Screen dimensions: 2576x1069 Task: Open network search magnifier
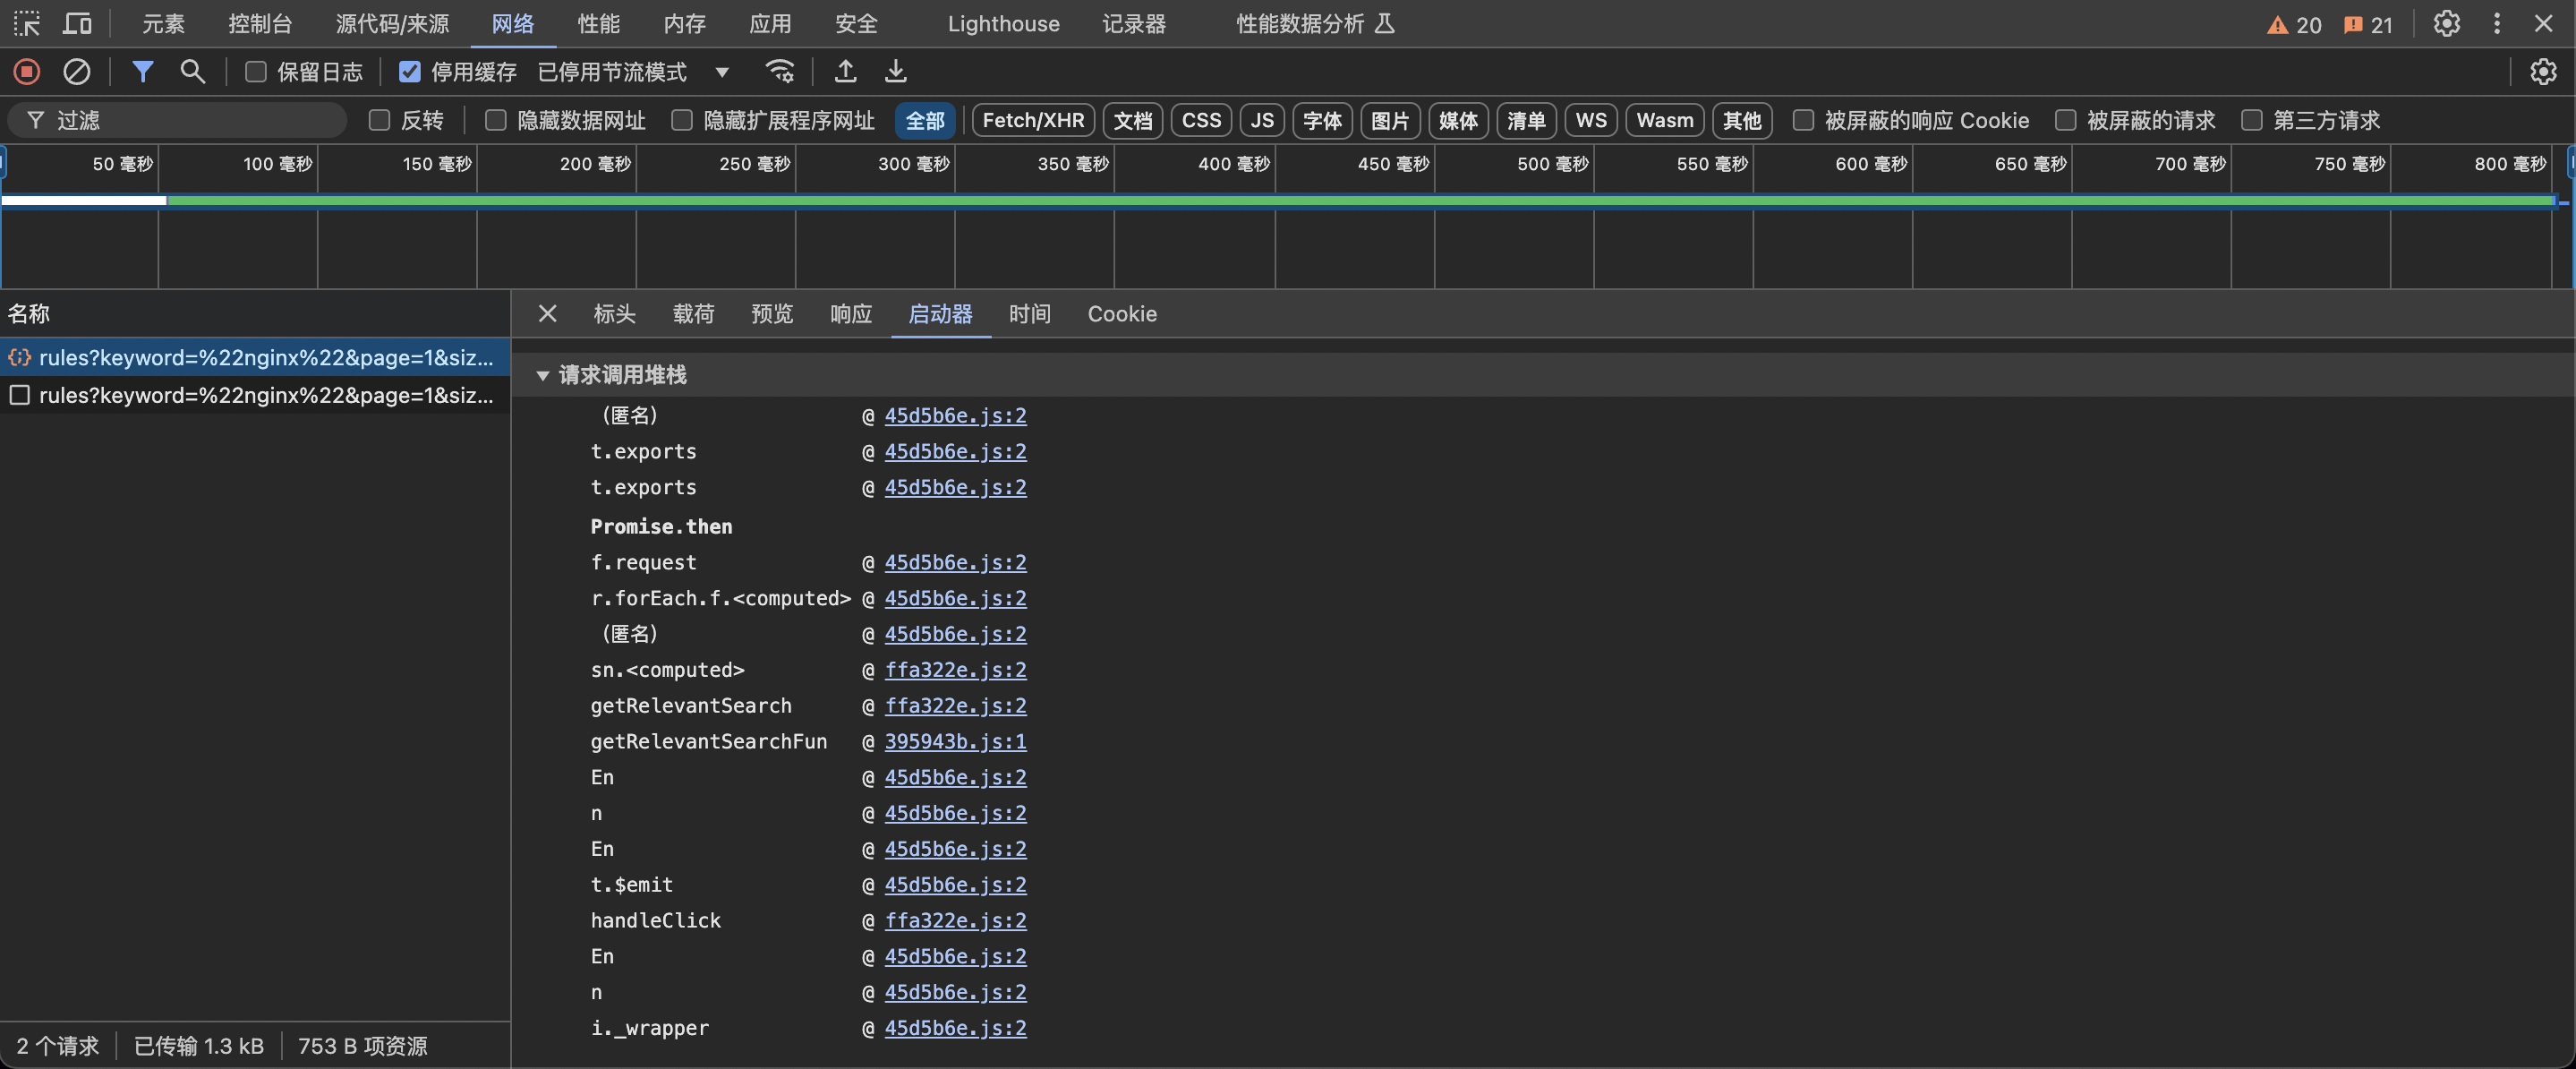192,72
